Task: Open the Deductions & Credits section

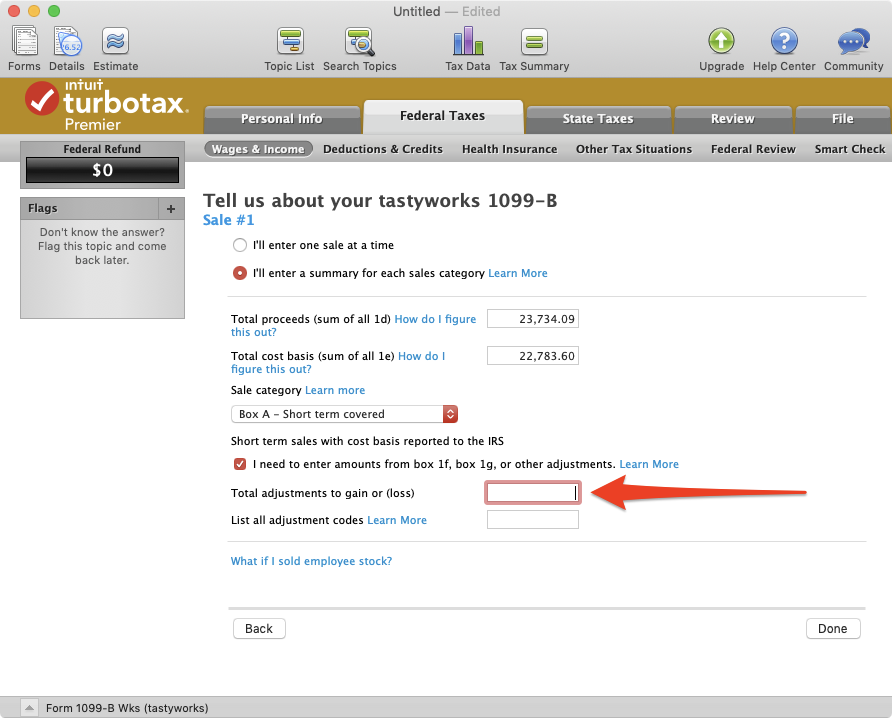Action: [383, 148]
